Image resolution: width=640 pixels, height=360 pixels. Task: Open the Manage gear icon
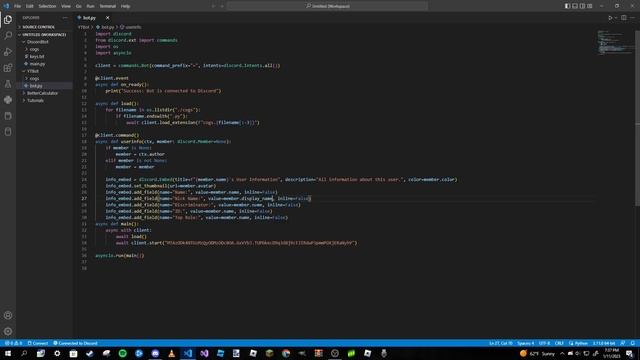pos(8,331)
